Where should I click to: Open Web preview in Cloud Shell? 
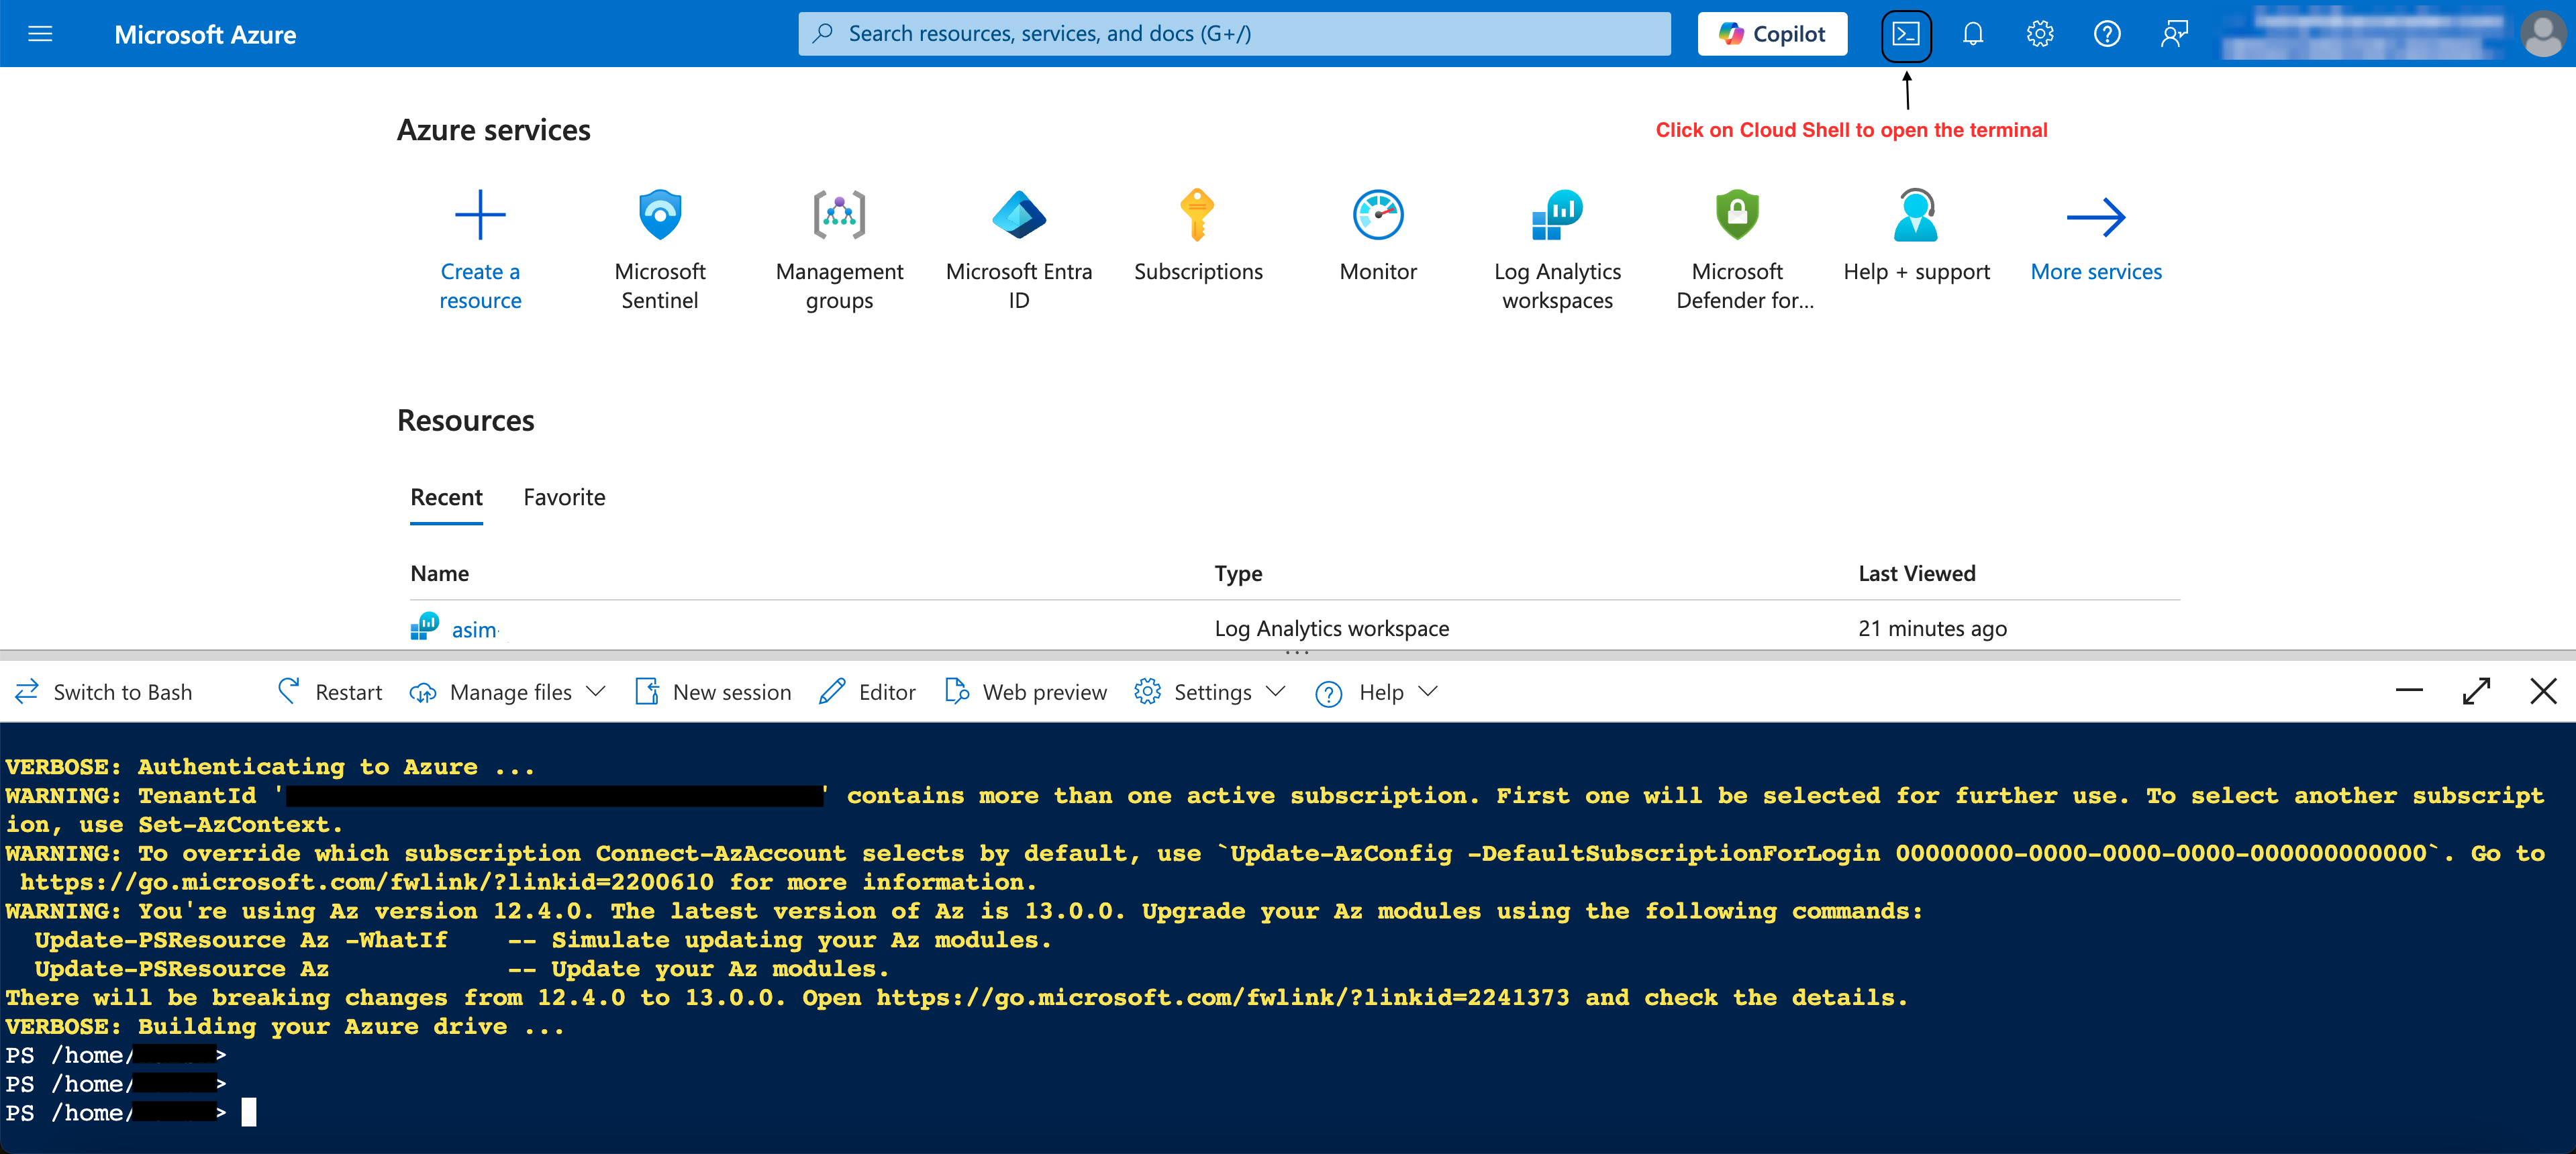pos(1026,692)
